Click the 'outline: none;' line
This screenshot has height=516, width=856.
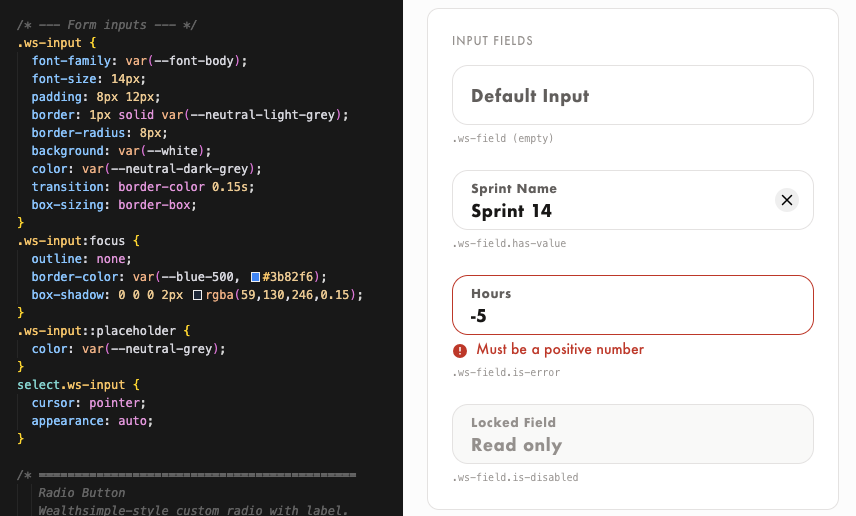tap(81, 259)
